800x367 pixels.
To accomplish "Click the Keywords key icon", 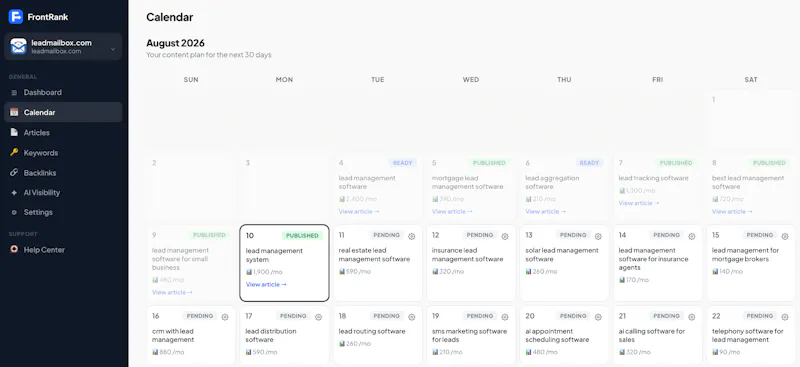I will coord(14,153).
